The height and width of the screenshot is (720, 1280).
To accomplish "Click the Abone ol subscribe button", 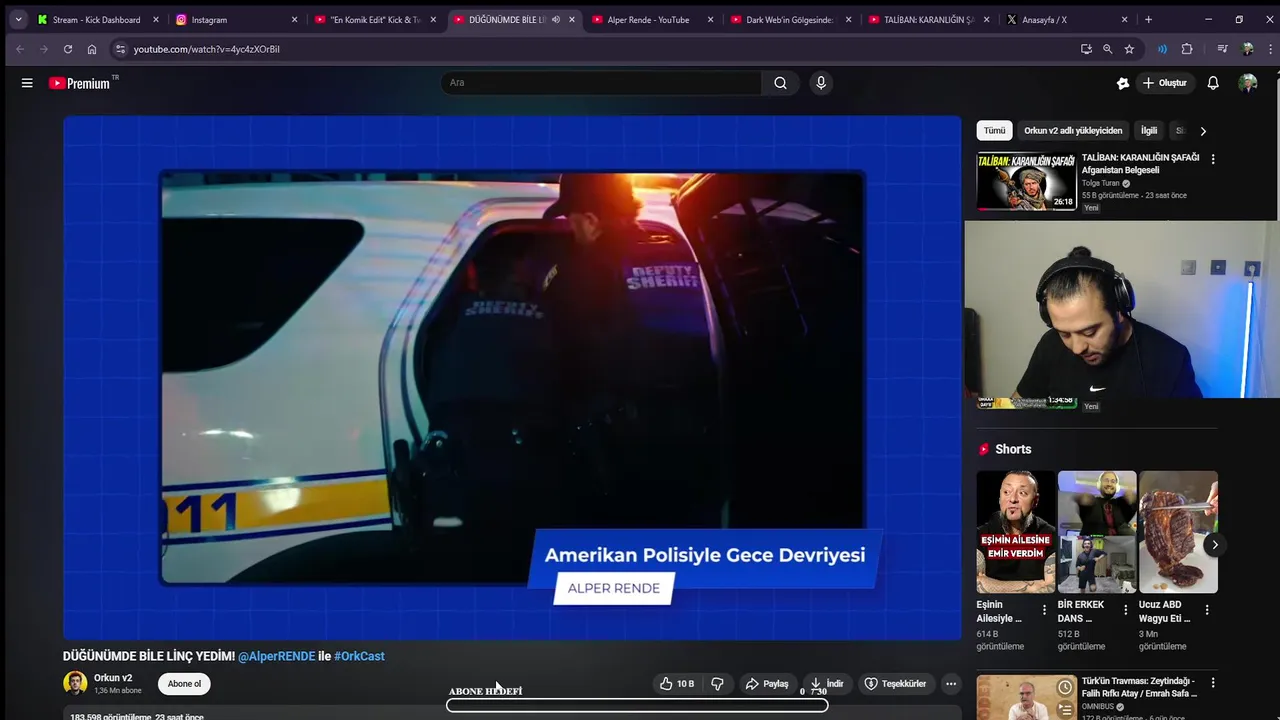I will click(184, 684).
